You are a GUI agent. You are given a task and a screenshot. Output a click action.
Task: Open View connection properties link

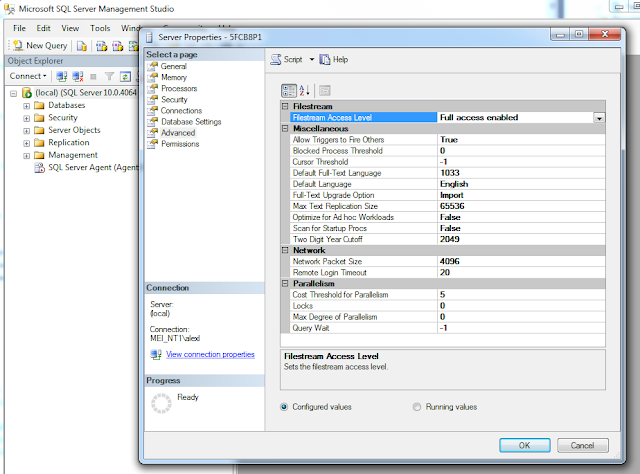point(210,354)
